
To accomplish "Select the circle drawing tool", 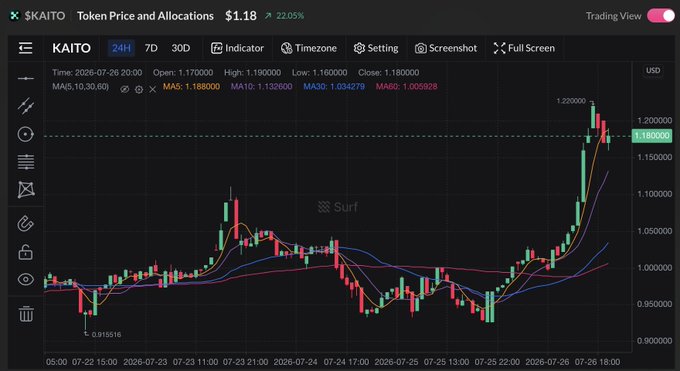I will [26, 135].
